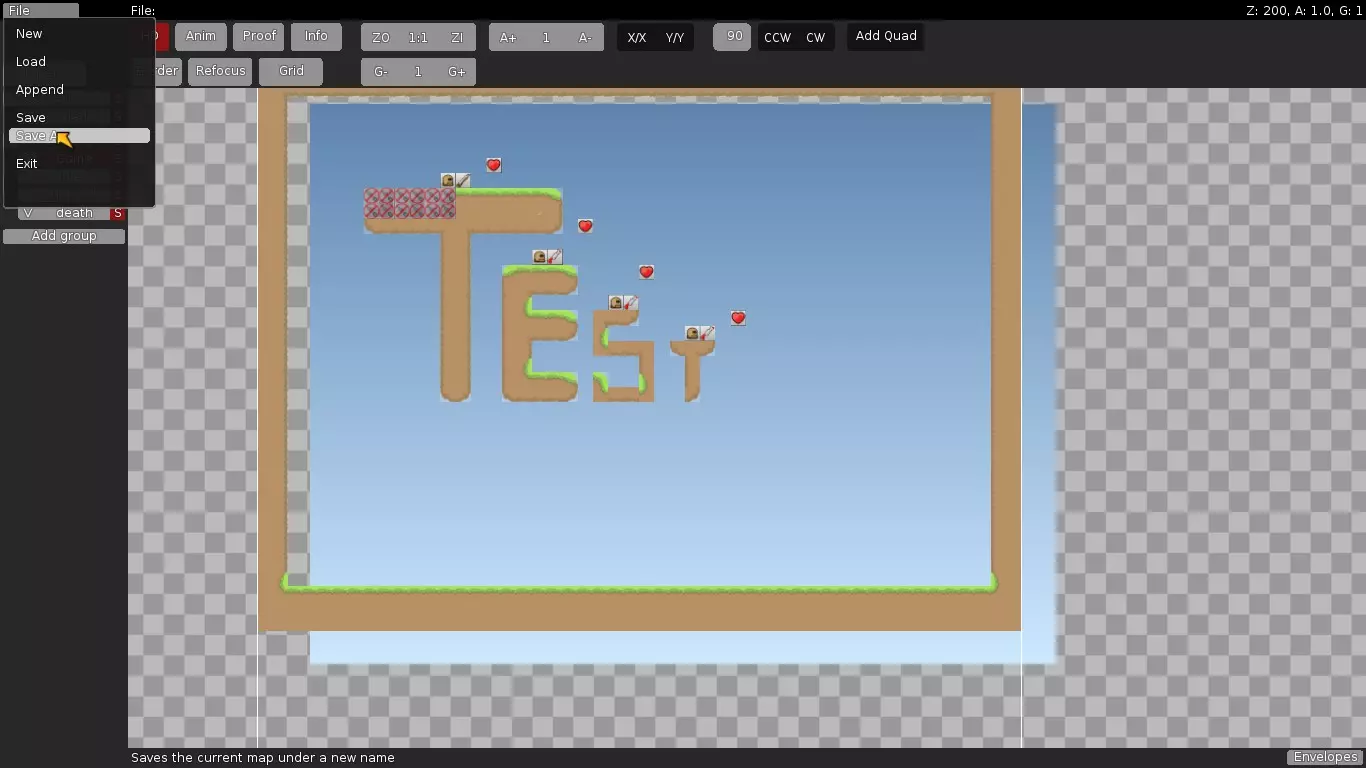This screenshot has height=768, width=1366.
Task: Toggle the Anim button
Action: coord(201,36)
